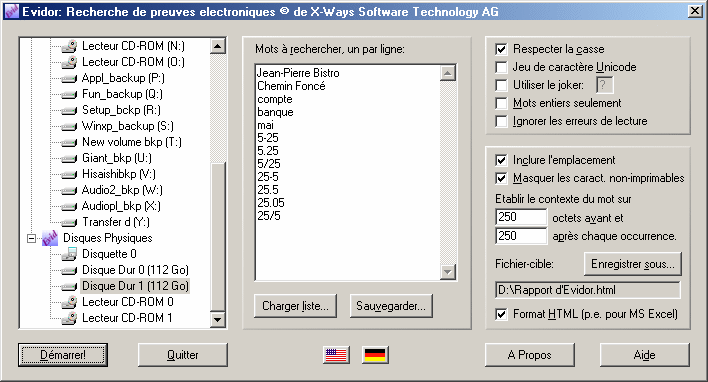Select Giant_bkp (U:) in drive list

coord(116,158)
